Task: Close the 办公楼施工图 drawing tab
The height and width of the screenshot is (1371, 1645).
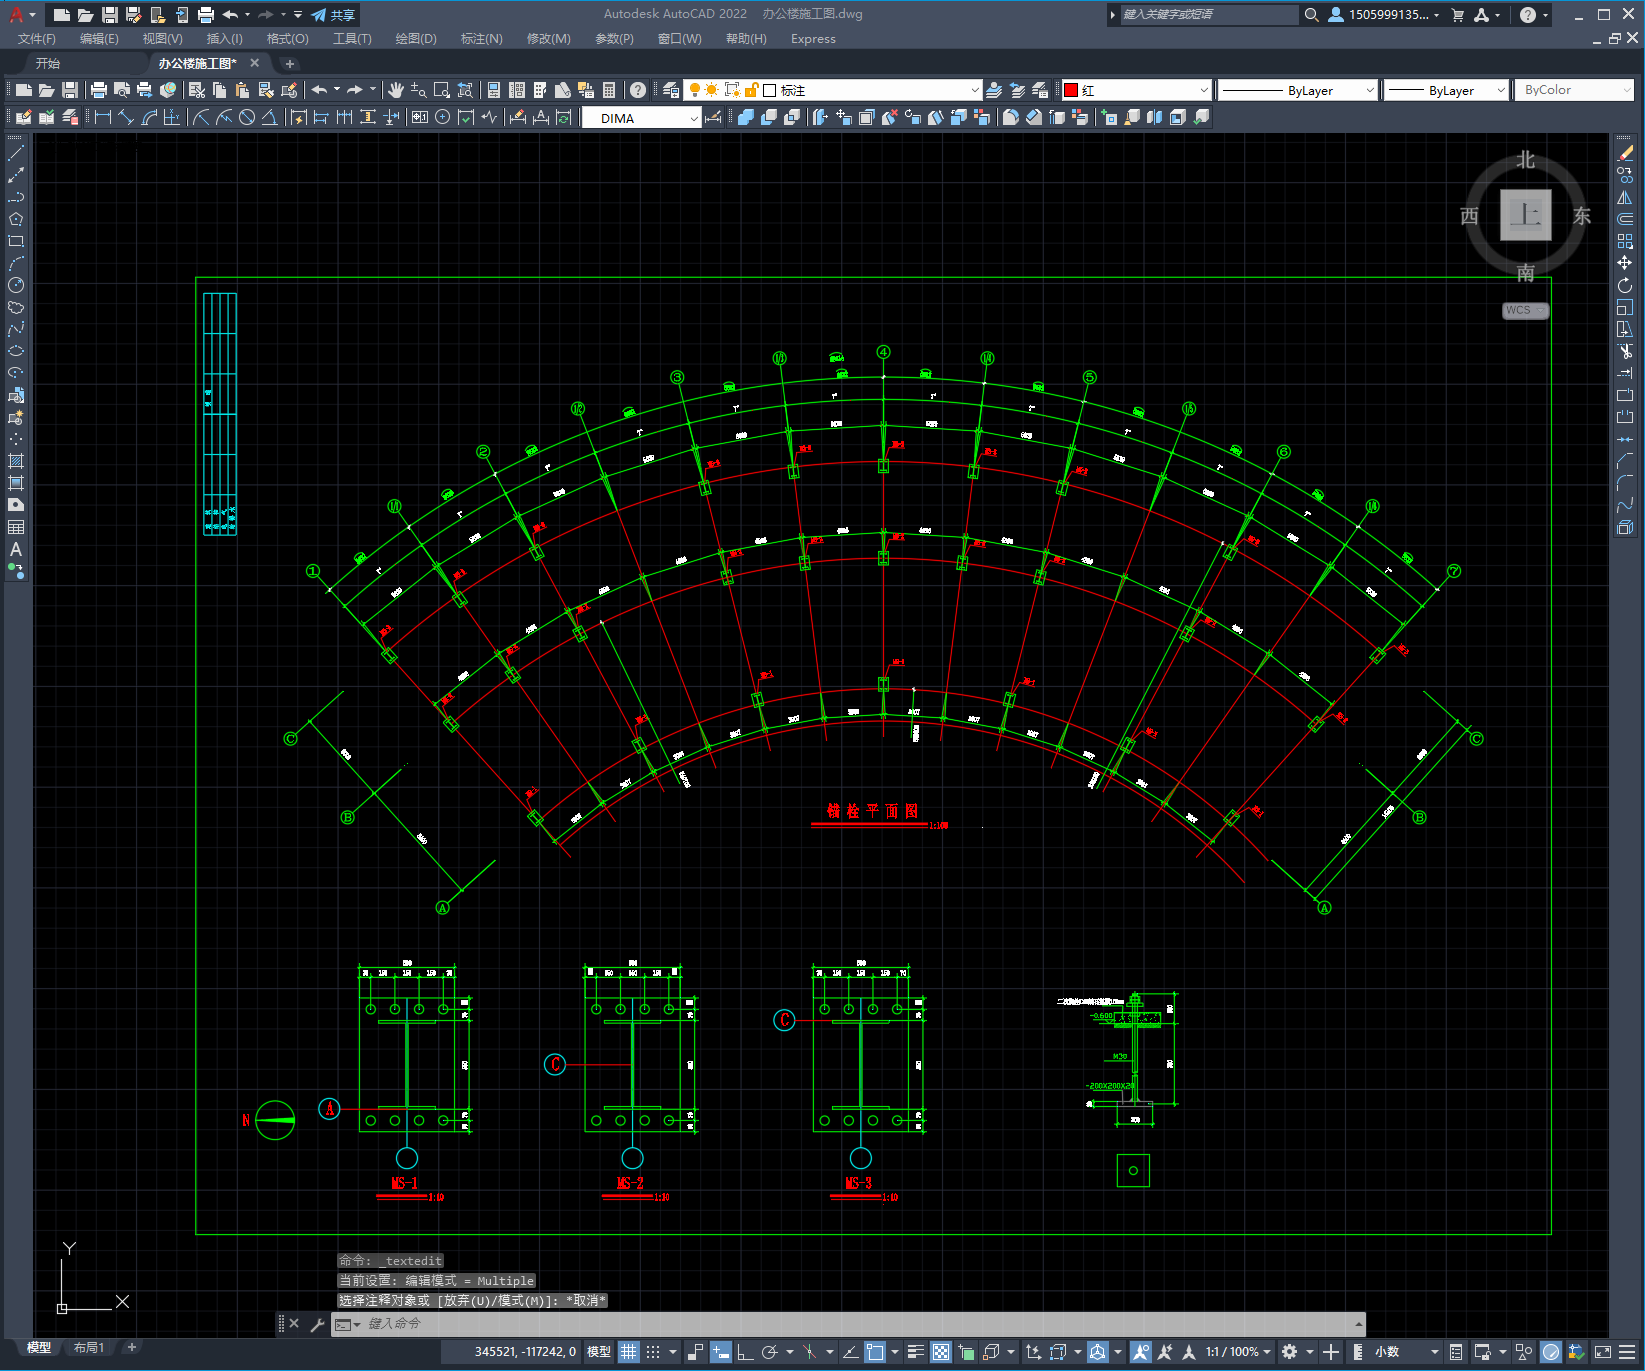Action: tap(254, 63)
